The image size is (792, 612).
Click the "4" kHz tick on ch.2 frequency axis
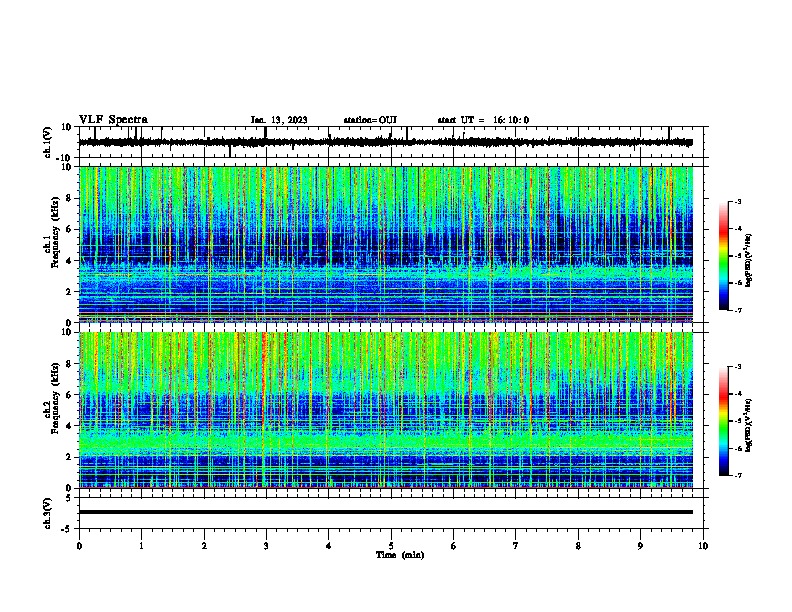click(70, 426)
